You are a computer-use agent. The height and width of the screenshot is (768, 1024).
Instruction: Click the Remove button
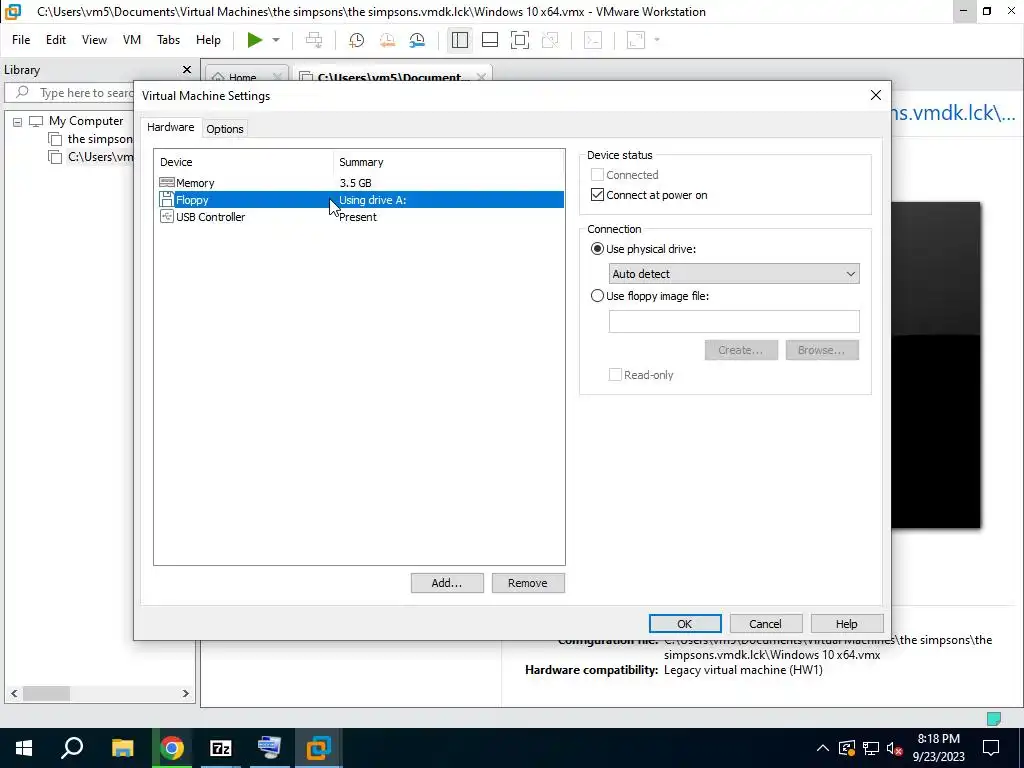528,583
